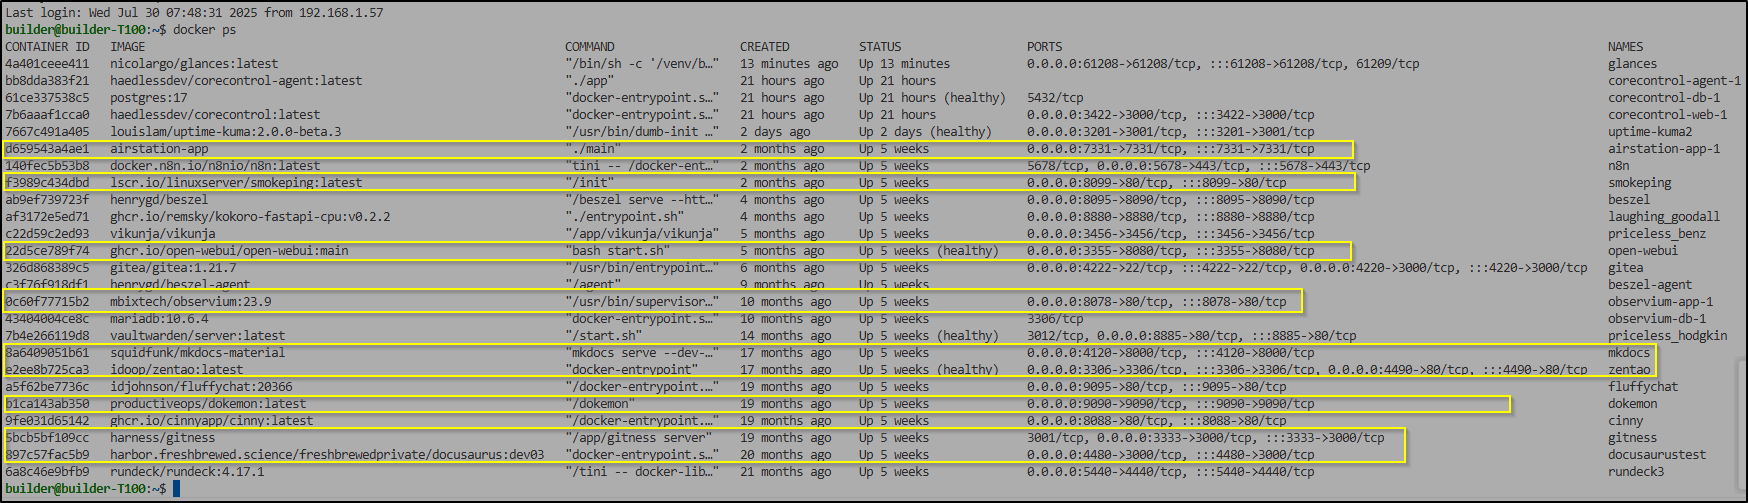The width and height of the screenshot is (1748, 503).
Task: Select container name uptime-kuma2
Action: (1650, 132)
